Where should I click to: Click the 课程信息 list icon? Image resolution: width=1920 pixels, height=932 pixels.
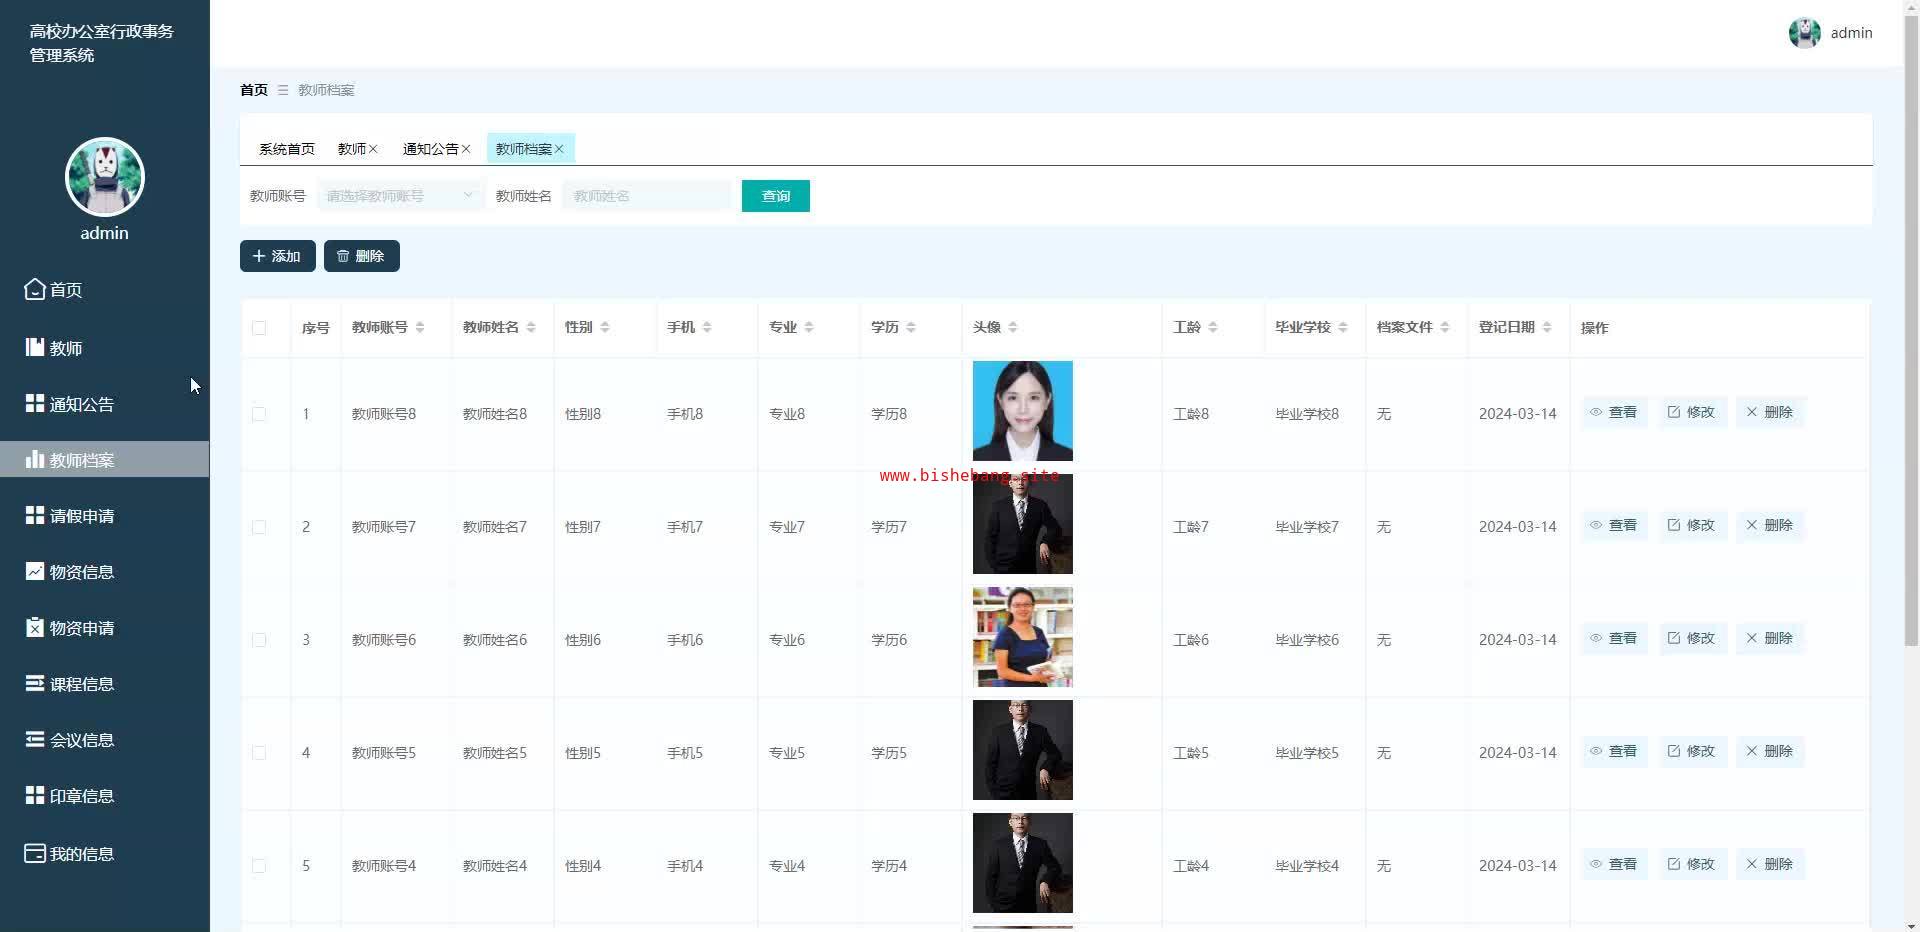(35, 683)
